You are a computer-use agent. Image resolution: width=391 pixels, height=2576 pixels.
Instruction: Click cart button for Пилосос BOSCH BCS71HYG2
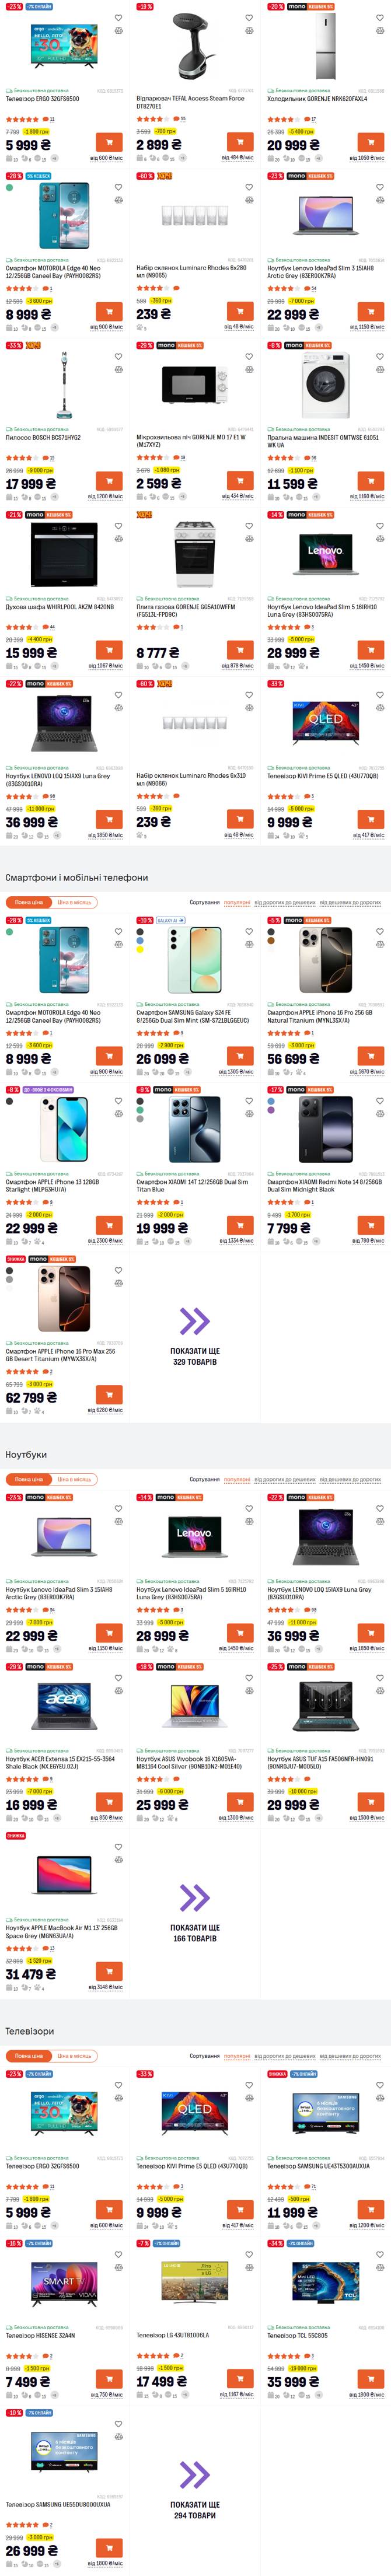(x=109, y=481)
